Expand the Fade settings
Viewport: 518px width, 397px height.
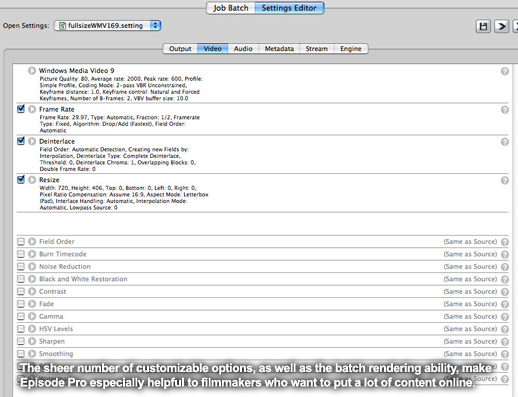point(32,304)
